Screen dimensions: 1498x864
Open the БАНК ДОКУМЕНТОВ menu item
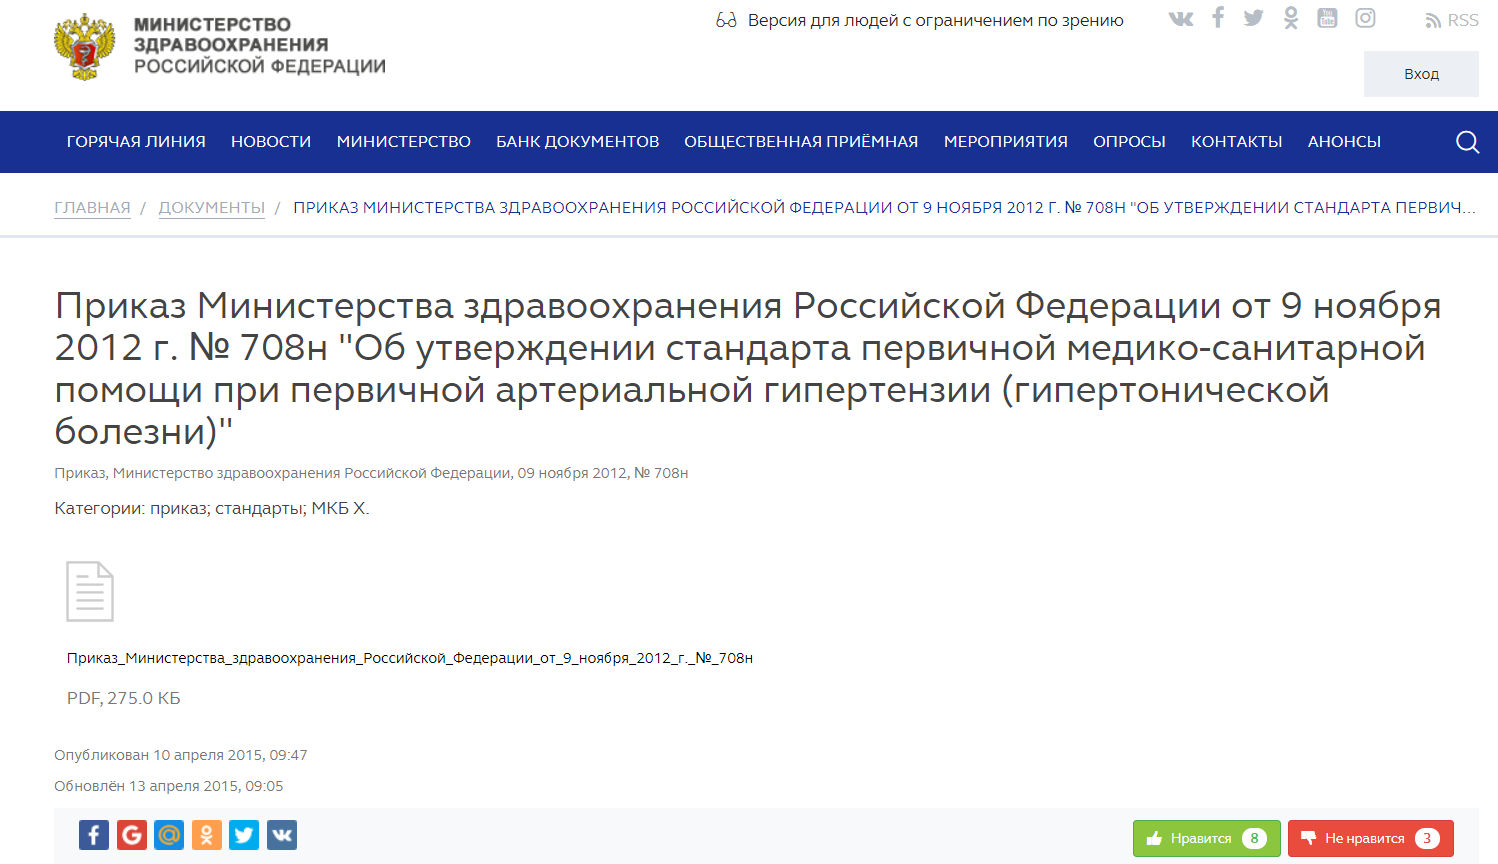click(x=578, y=142)
